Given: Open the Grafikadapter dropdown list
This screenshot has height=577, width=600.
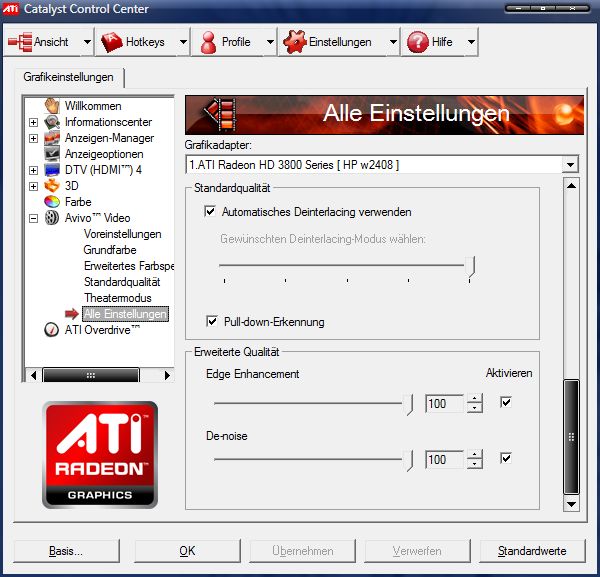Looking at the screenshot, I should click(x=570, y=165).
